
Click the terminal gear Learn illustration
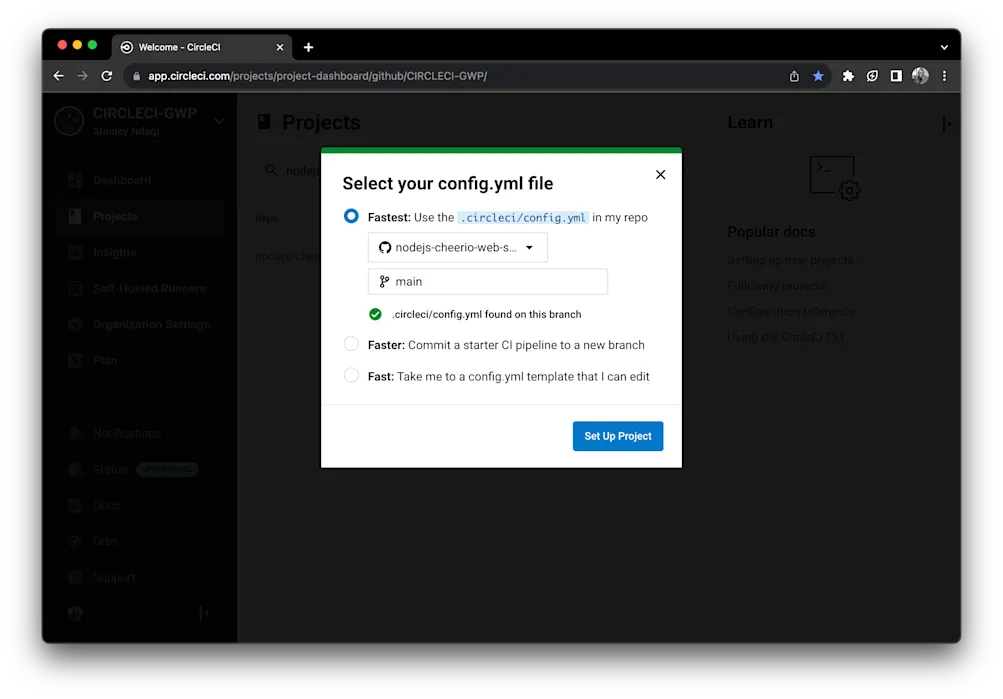(835, 178)
